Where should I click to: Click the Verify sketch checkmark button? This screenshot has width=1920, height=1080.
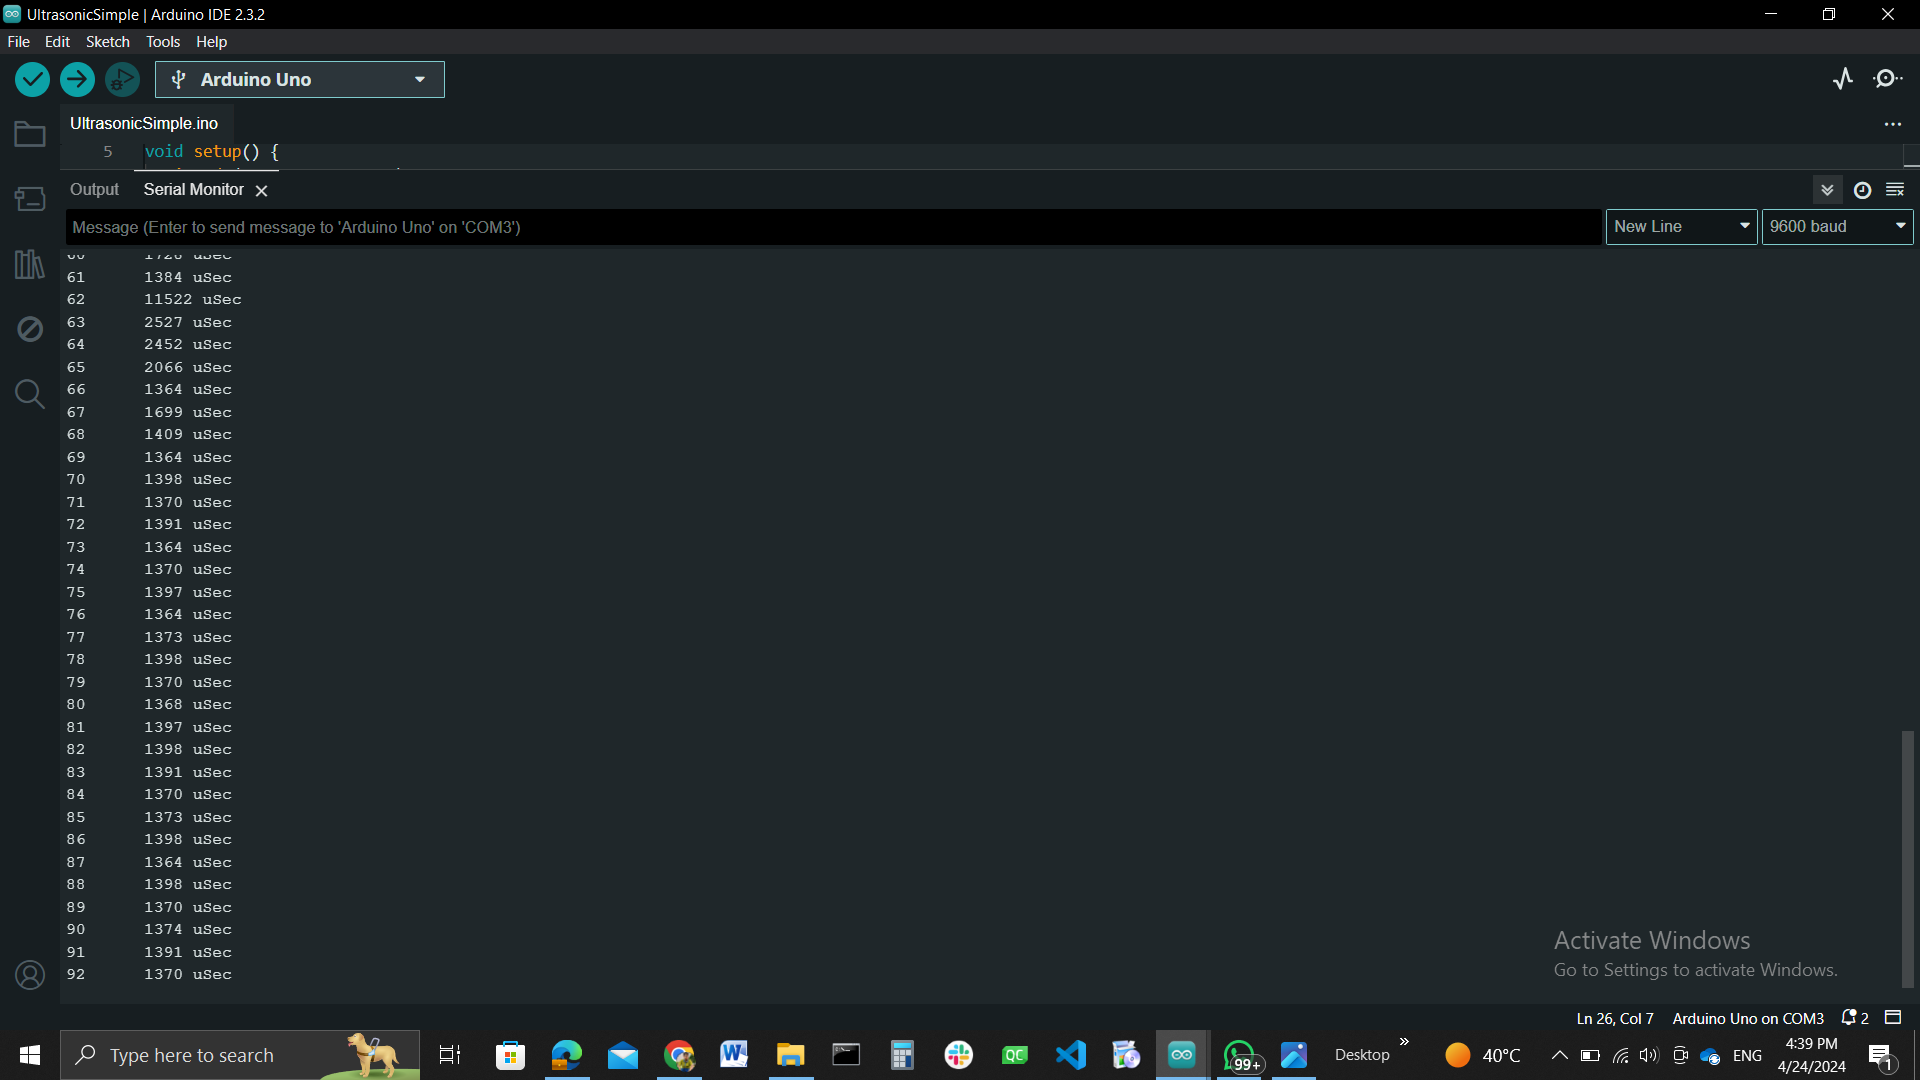tap(32, 79)
